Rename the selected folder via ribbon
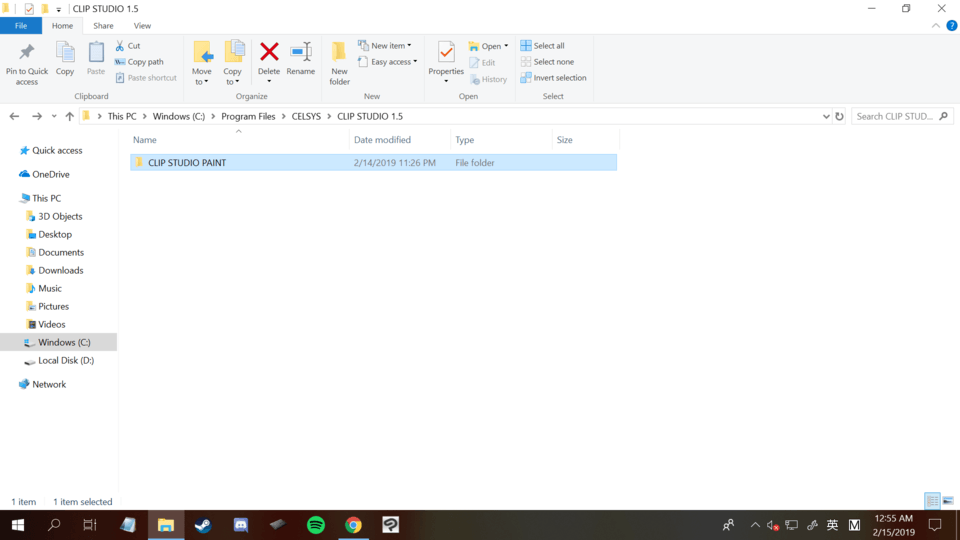Viewport: 960px width, 540px height. [301, 59]
